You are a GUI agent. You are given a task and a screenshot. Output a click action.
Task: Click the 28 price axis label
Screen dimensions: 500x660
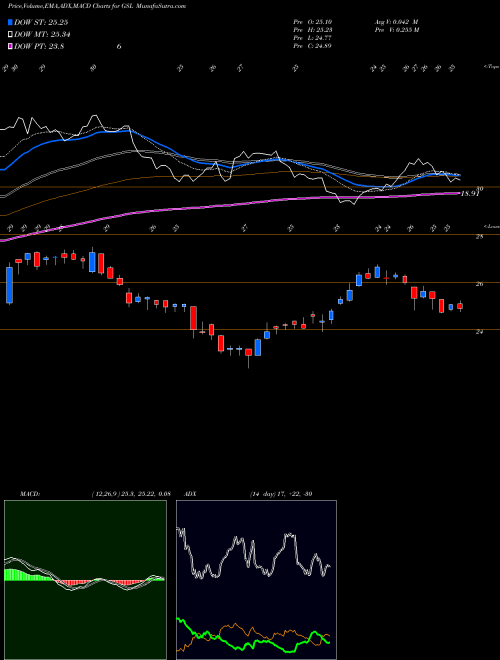pos(479,237)
